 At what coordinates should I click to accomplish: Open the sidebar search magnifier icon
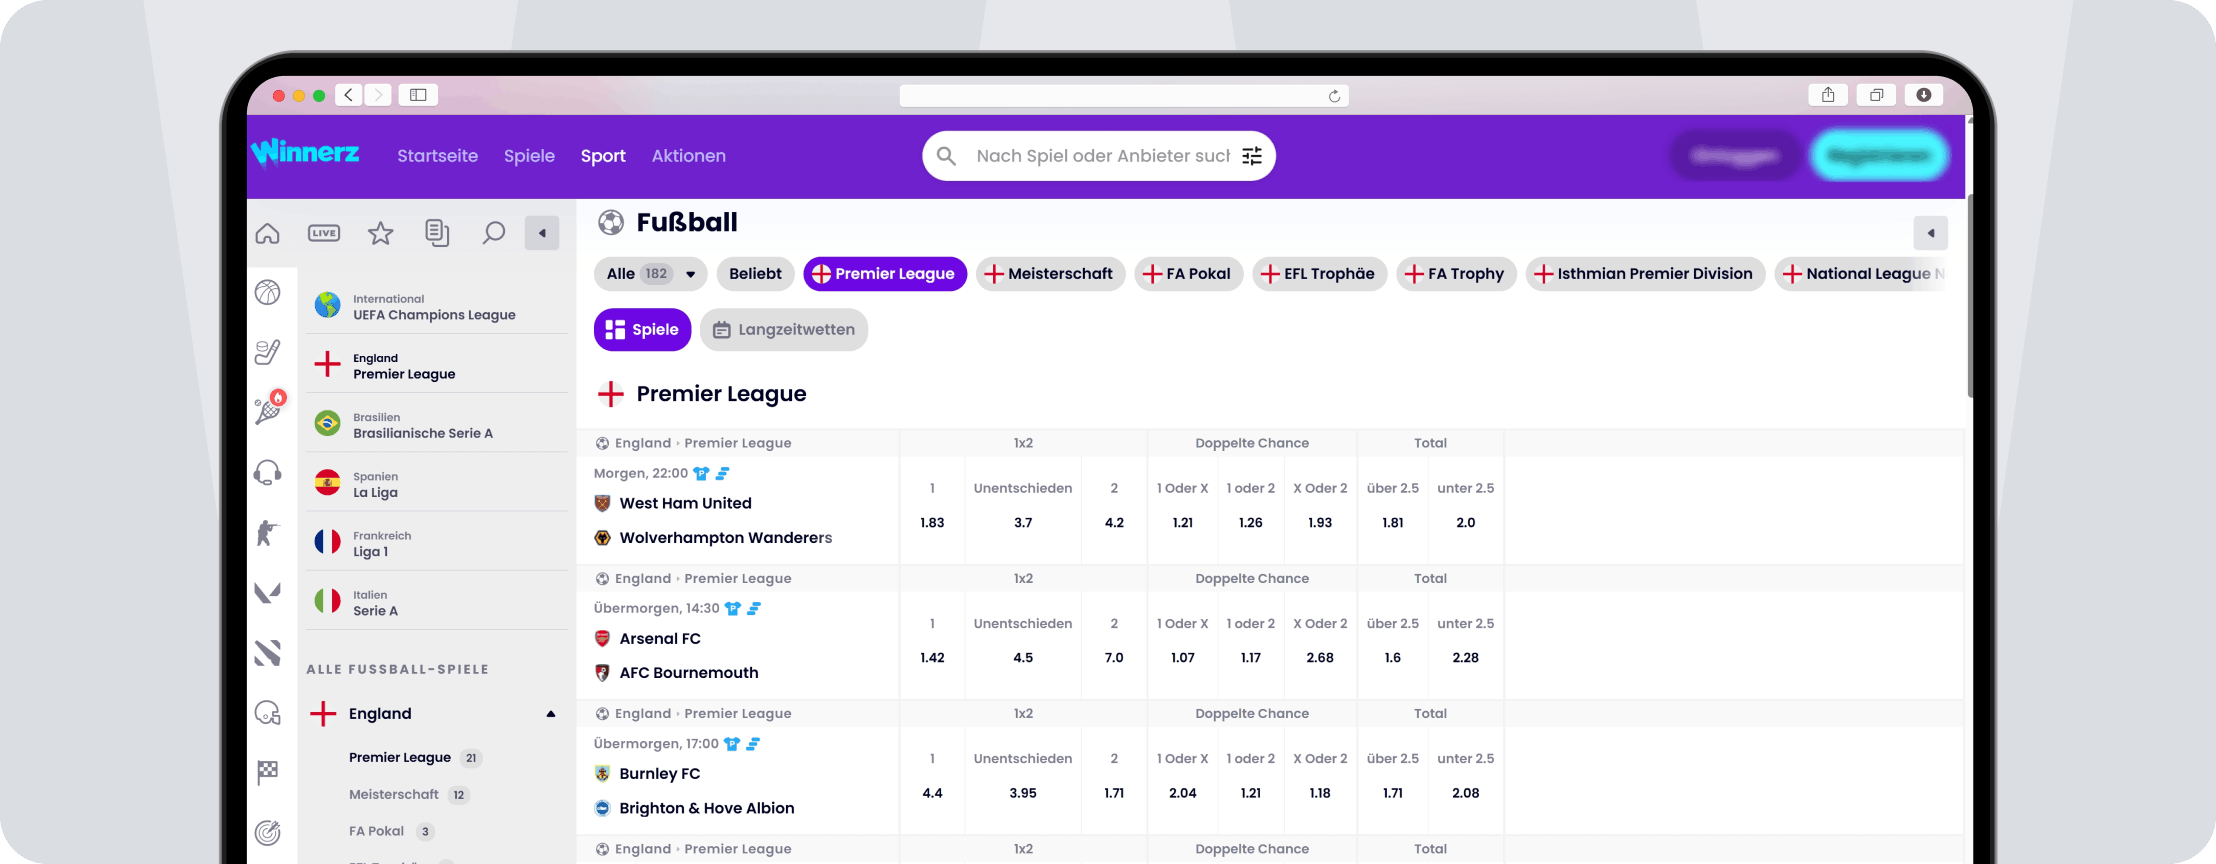(493, 233)
